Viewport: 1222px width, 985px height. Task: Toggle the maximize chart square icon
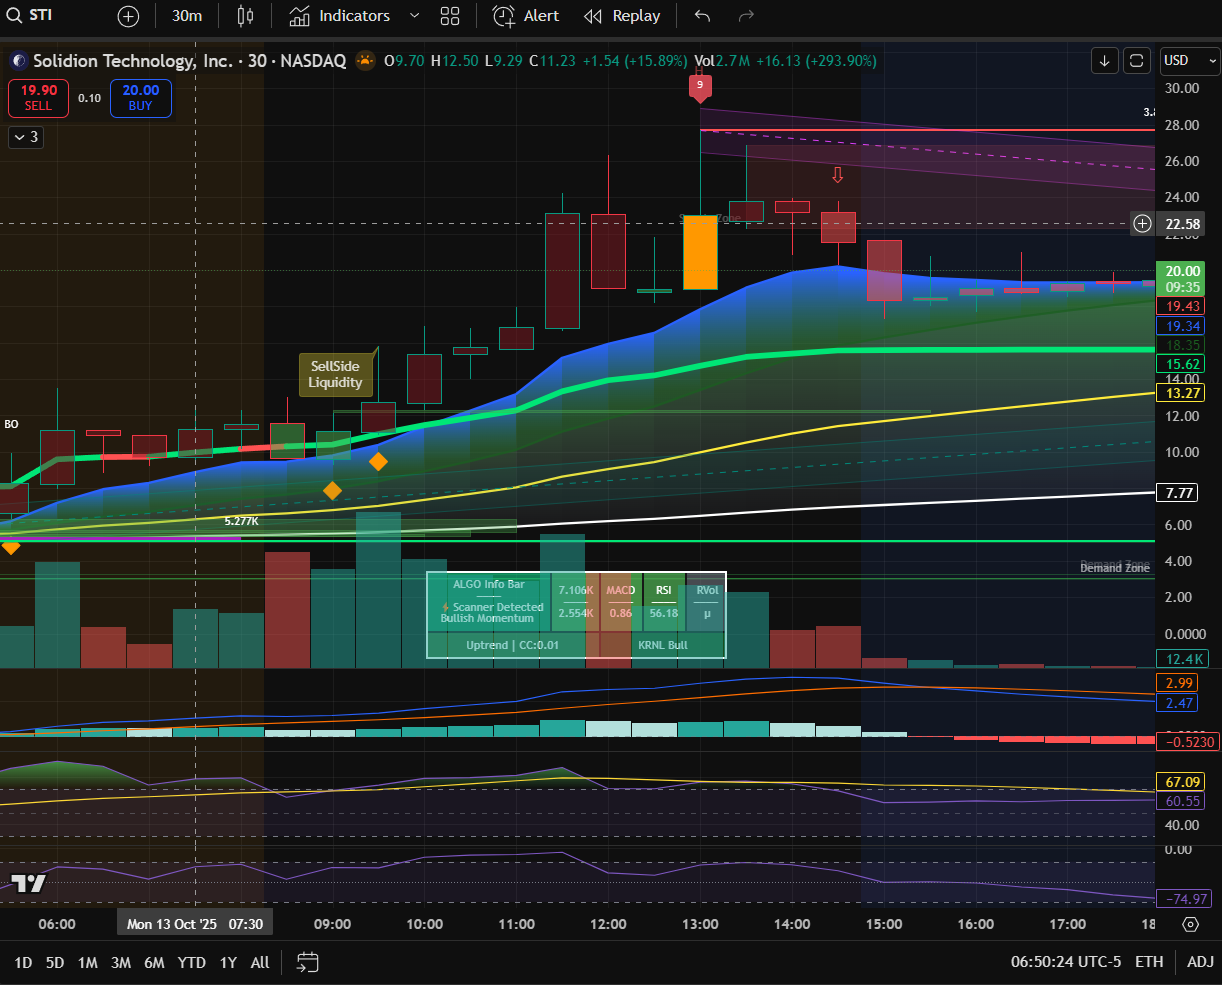[x=1137, y=61]
